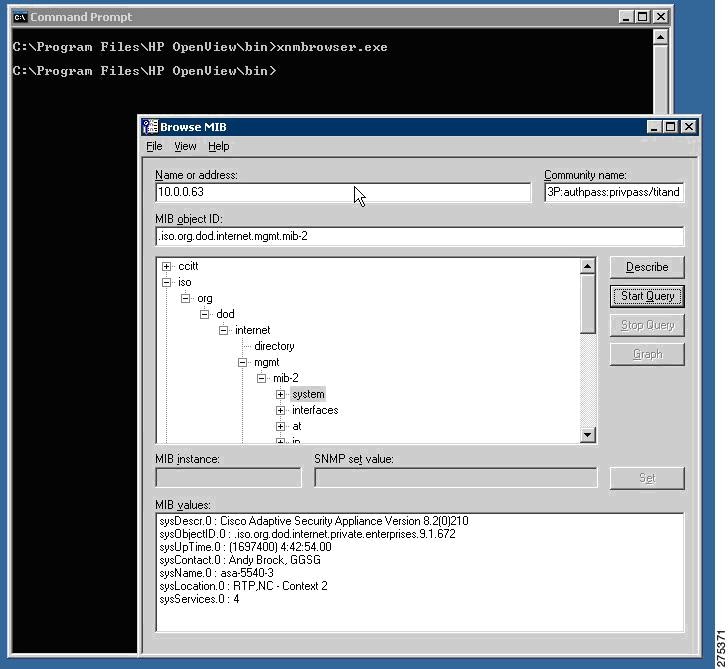Expand the system tree node
This screenshot has height=669, width=728.
(280, 395)
